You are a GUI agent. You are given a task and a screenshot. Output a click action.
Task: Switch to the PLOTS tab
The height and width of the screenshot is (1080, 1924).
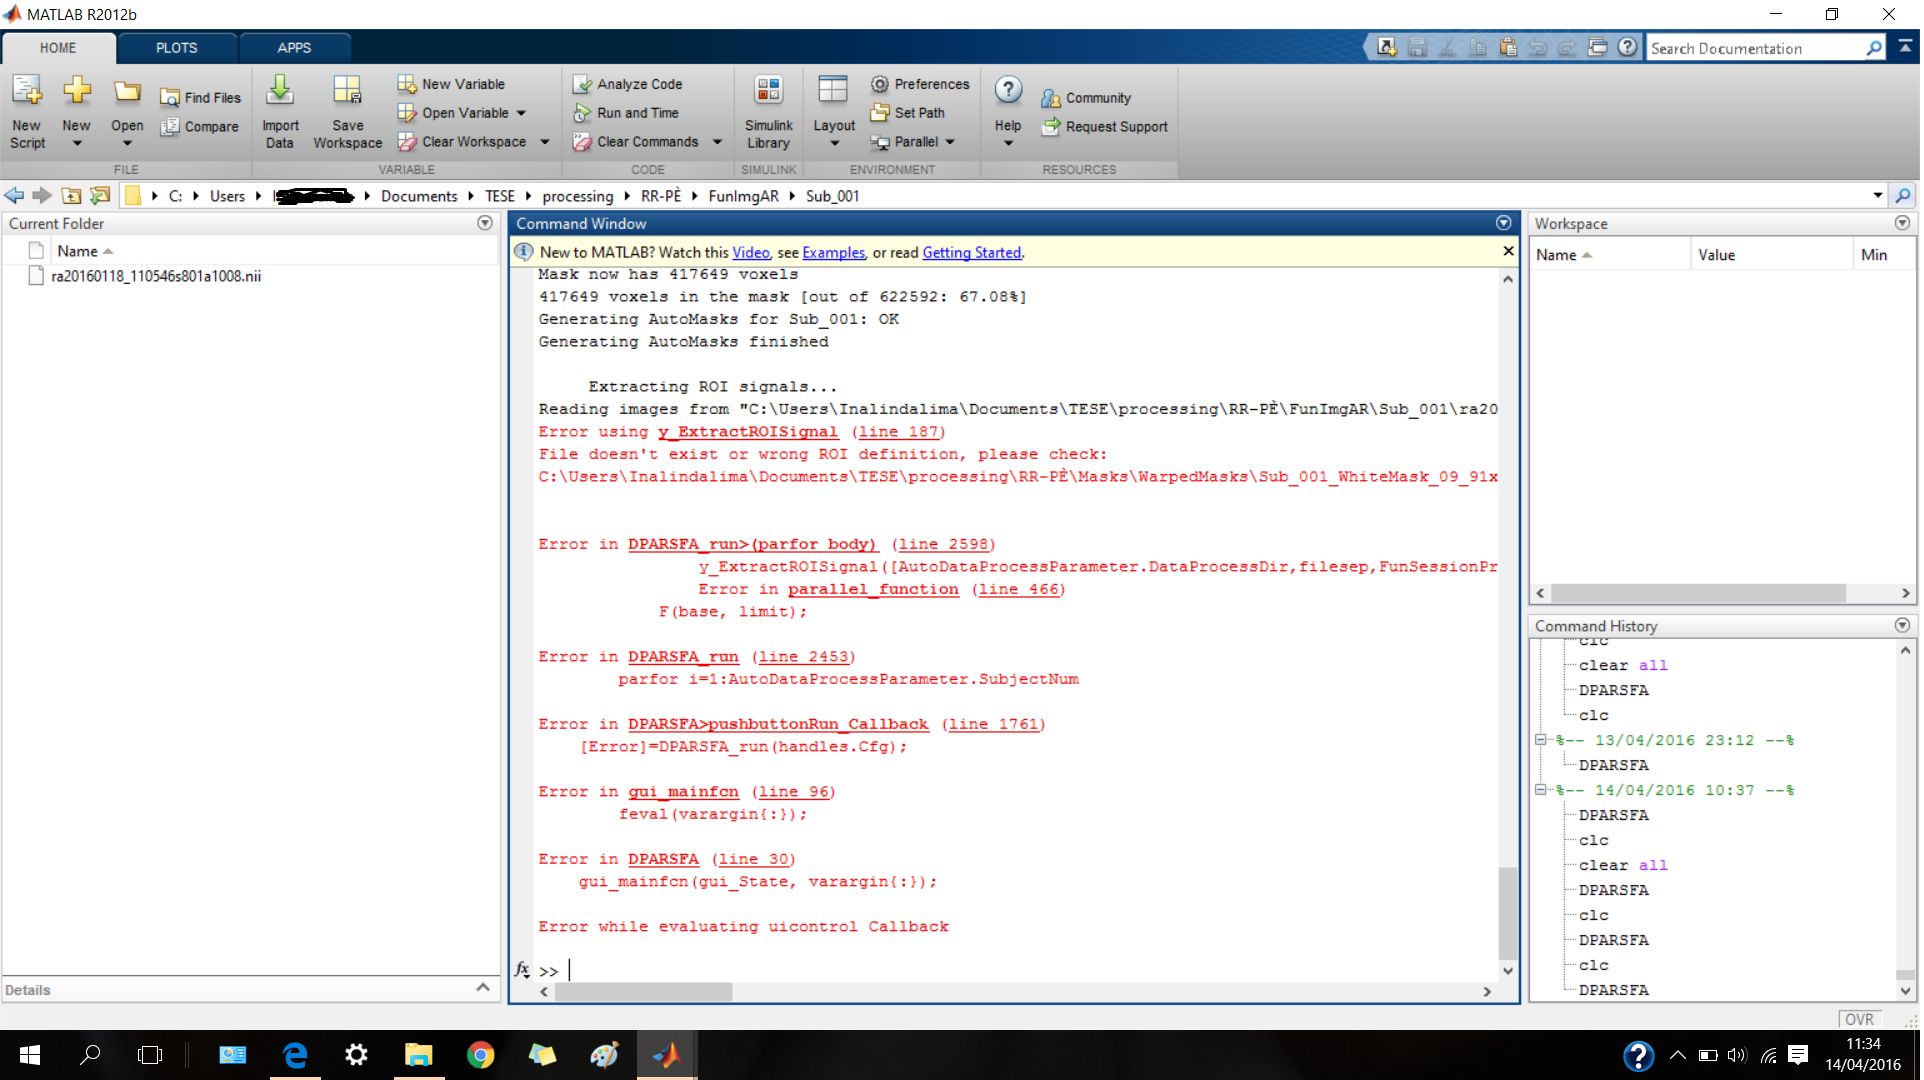[177, 48]
